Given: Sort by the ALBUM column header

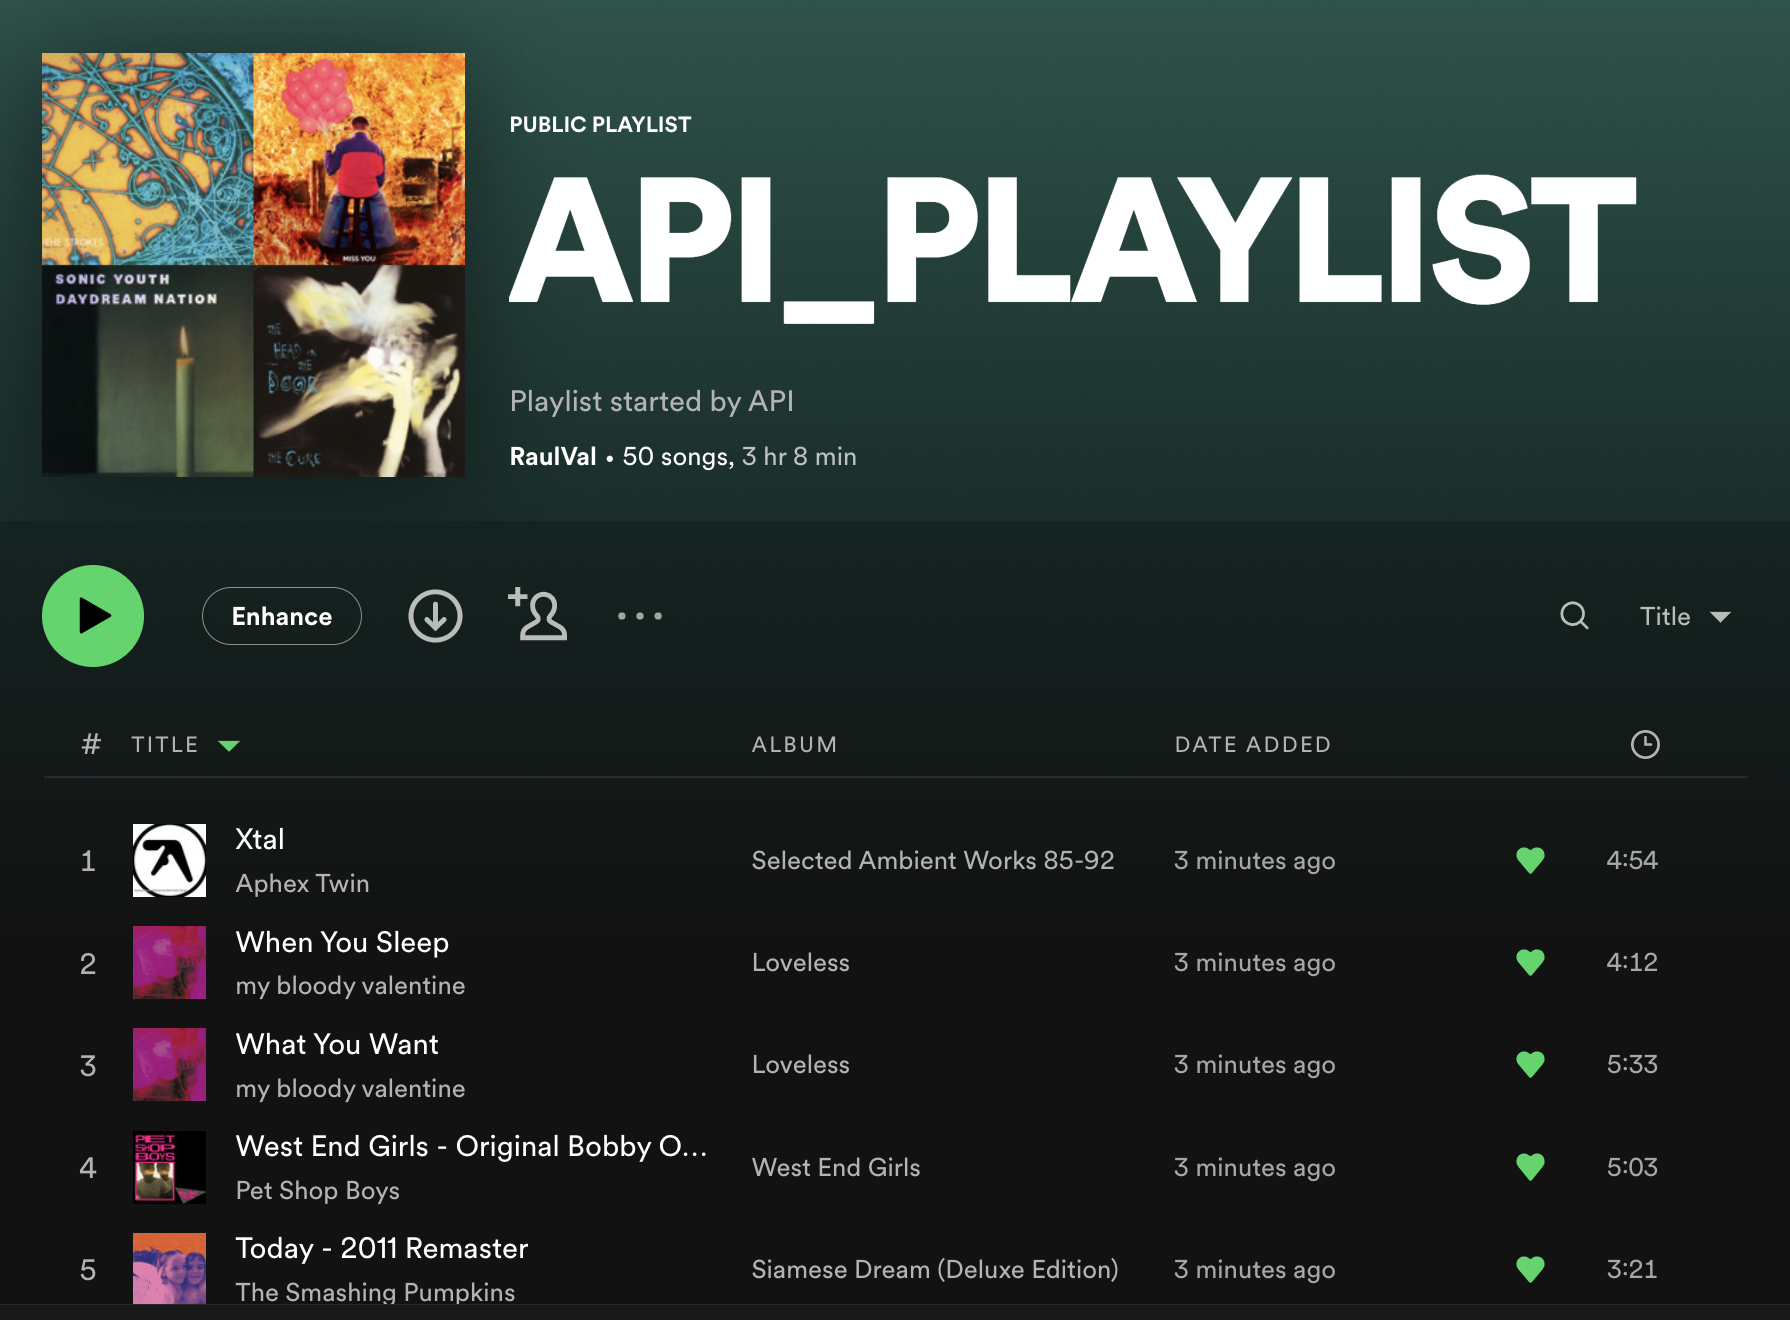Looking at the screenshot, I should coord(794,744).
